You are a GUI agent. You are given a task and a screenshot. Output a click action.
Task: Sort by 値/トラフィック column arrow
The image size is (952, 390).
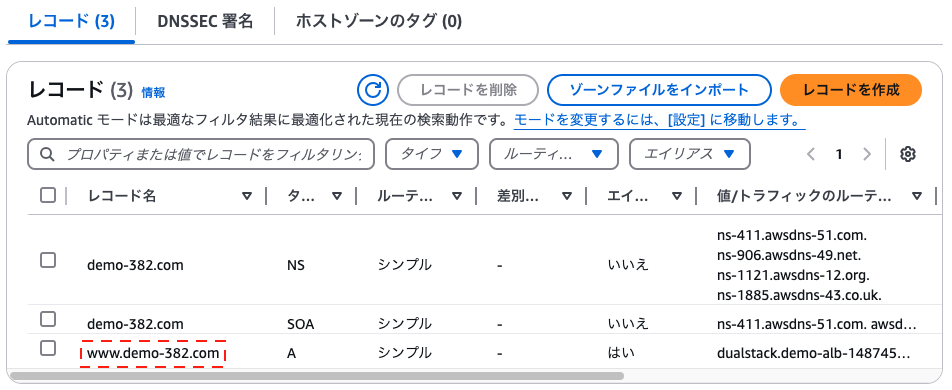(917, 196)
